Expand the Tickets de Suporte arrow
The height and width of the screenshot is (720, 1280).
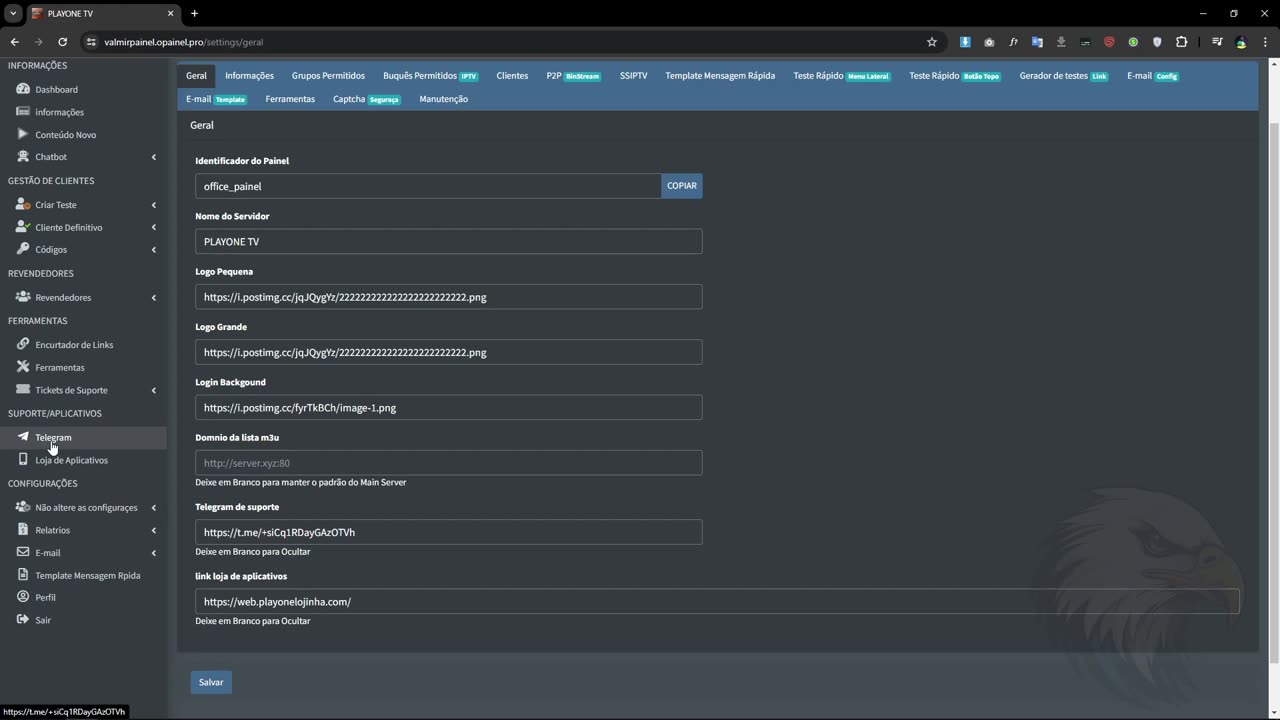pyautogui.click(x=154, y=390)
